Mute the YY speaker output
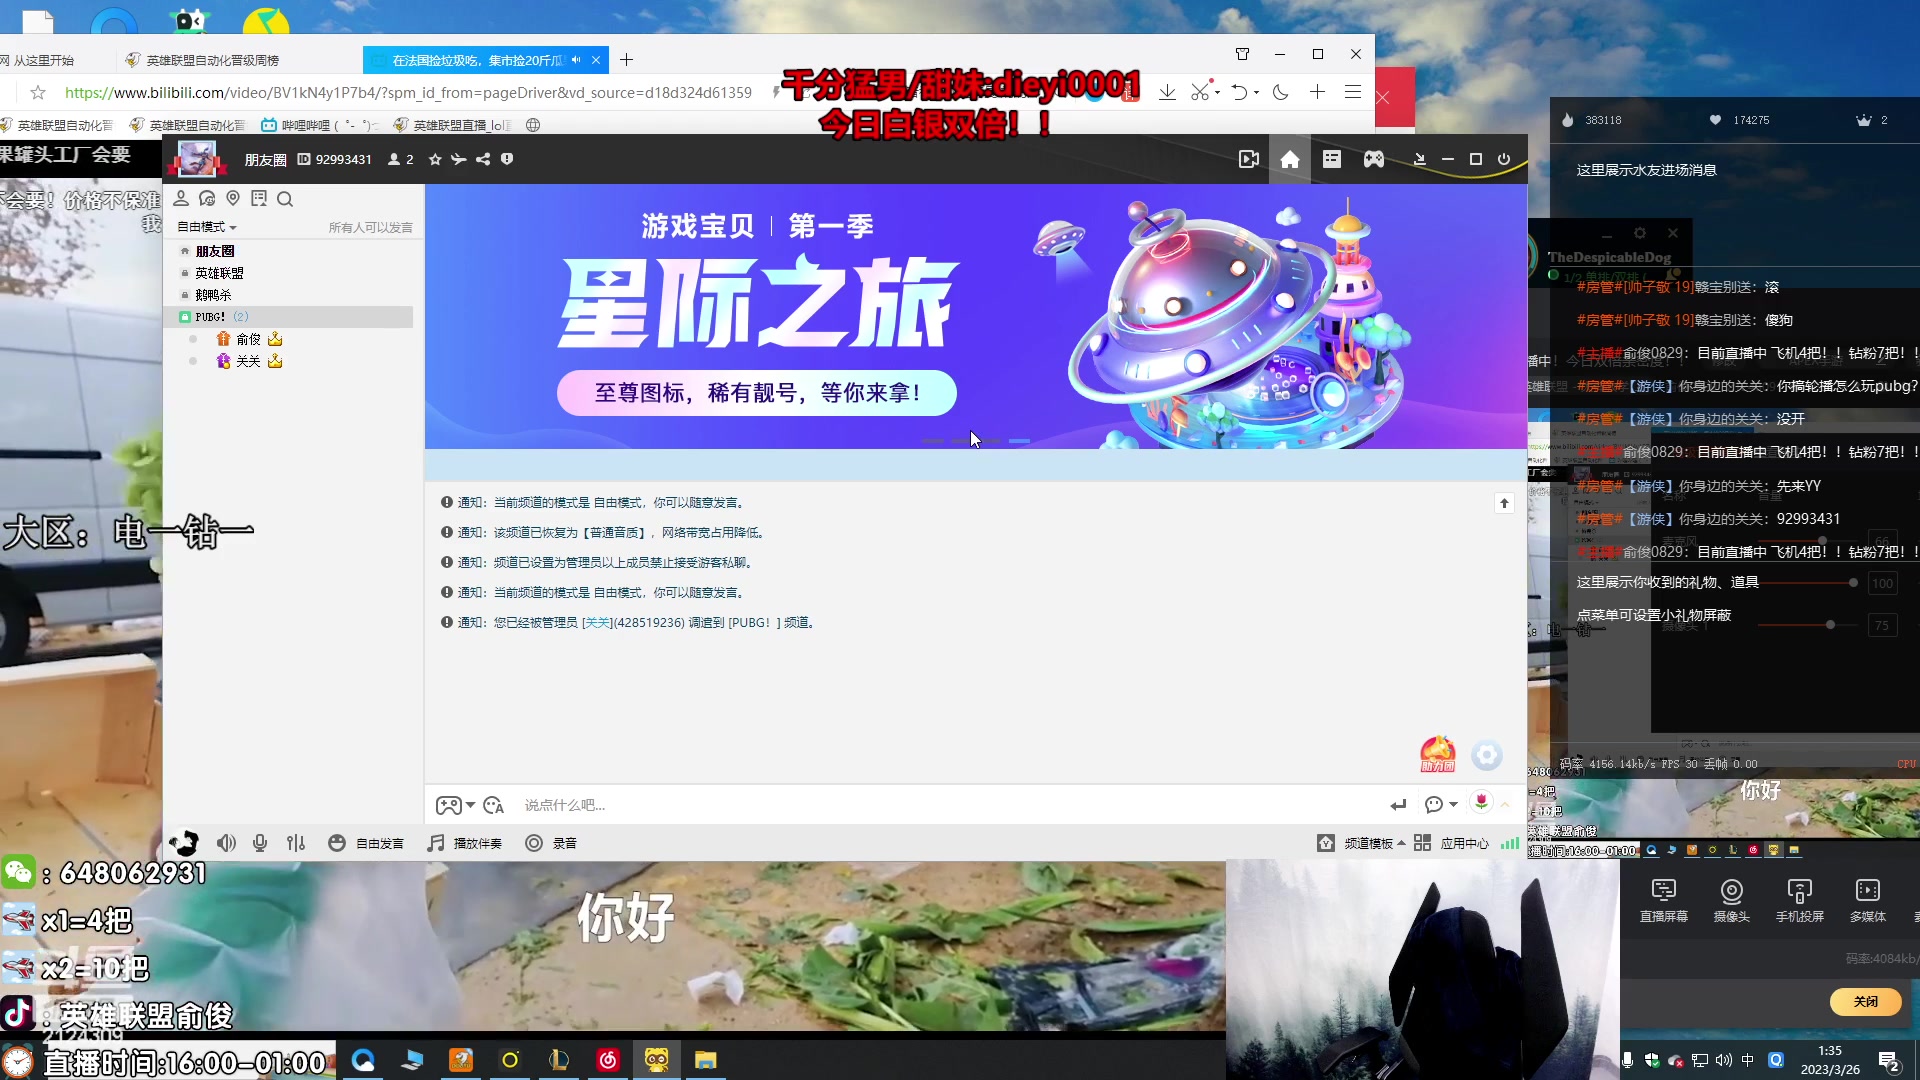1920x1080 pixels. [x=227, y=843]
